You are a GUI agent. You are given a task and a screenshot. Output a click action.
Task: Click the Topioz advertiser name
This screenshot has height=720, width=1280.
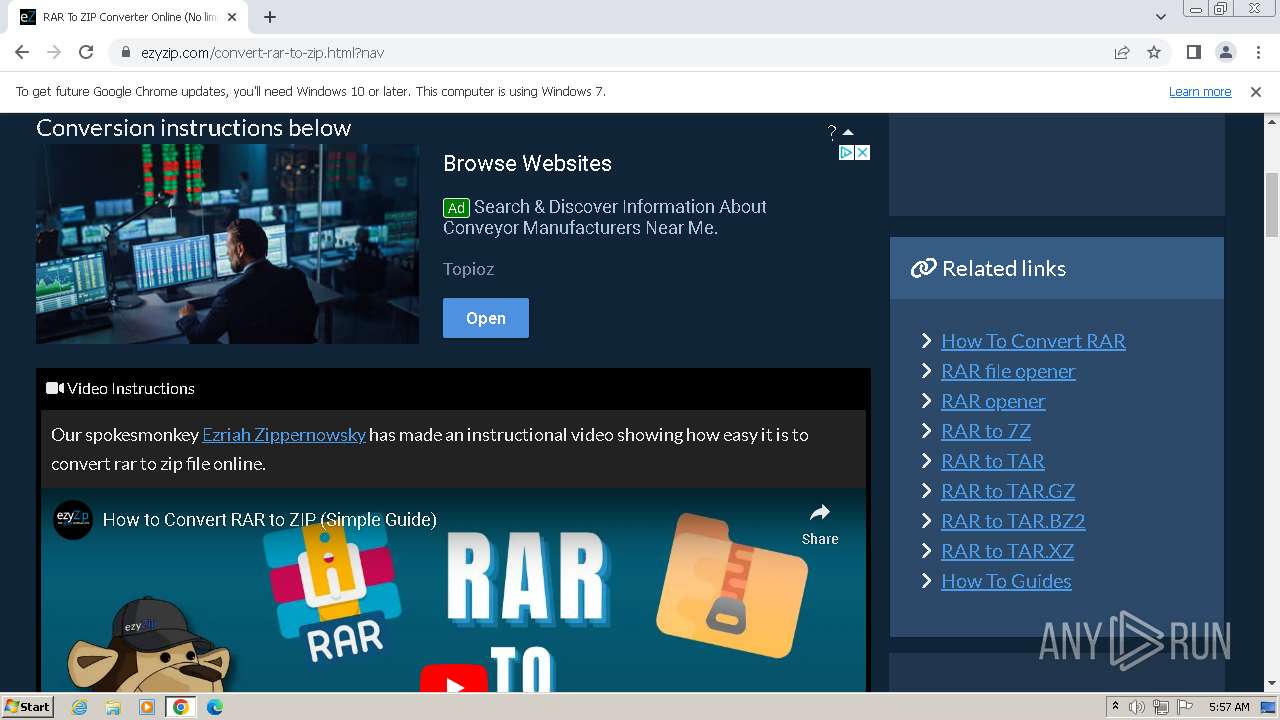click(468, 269)
